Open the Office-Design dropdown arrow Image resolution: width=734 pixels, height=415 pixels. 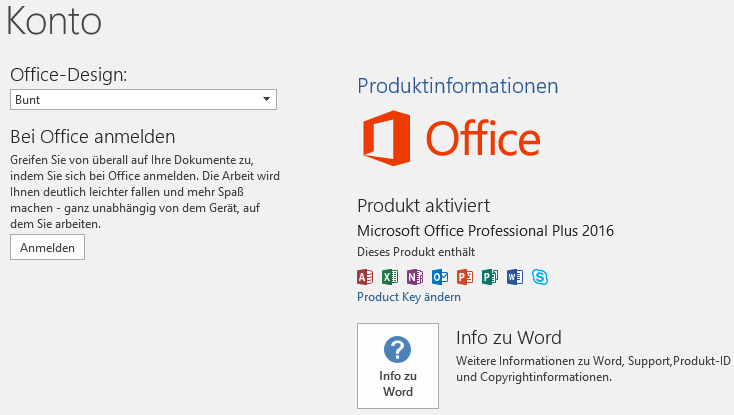click(x=266, y=99)
